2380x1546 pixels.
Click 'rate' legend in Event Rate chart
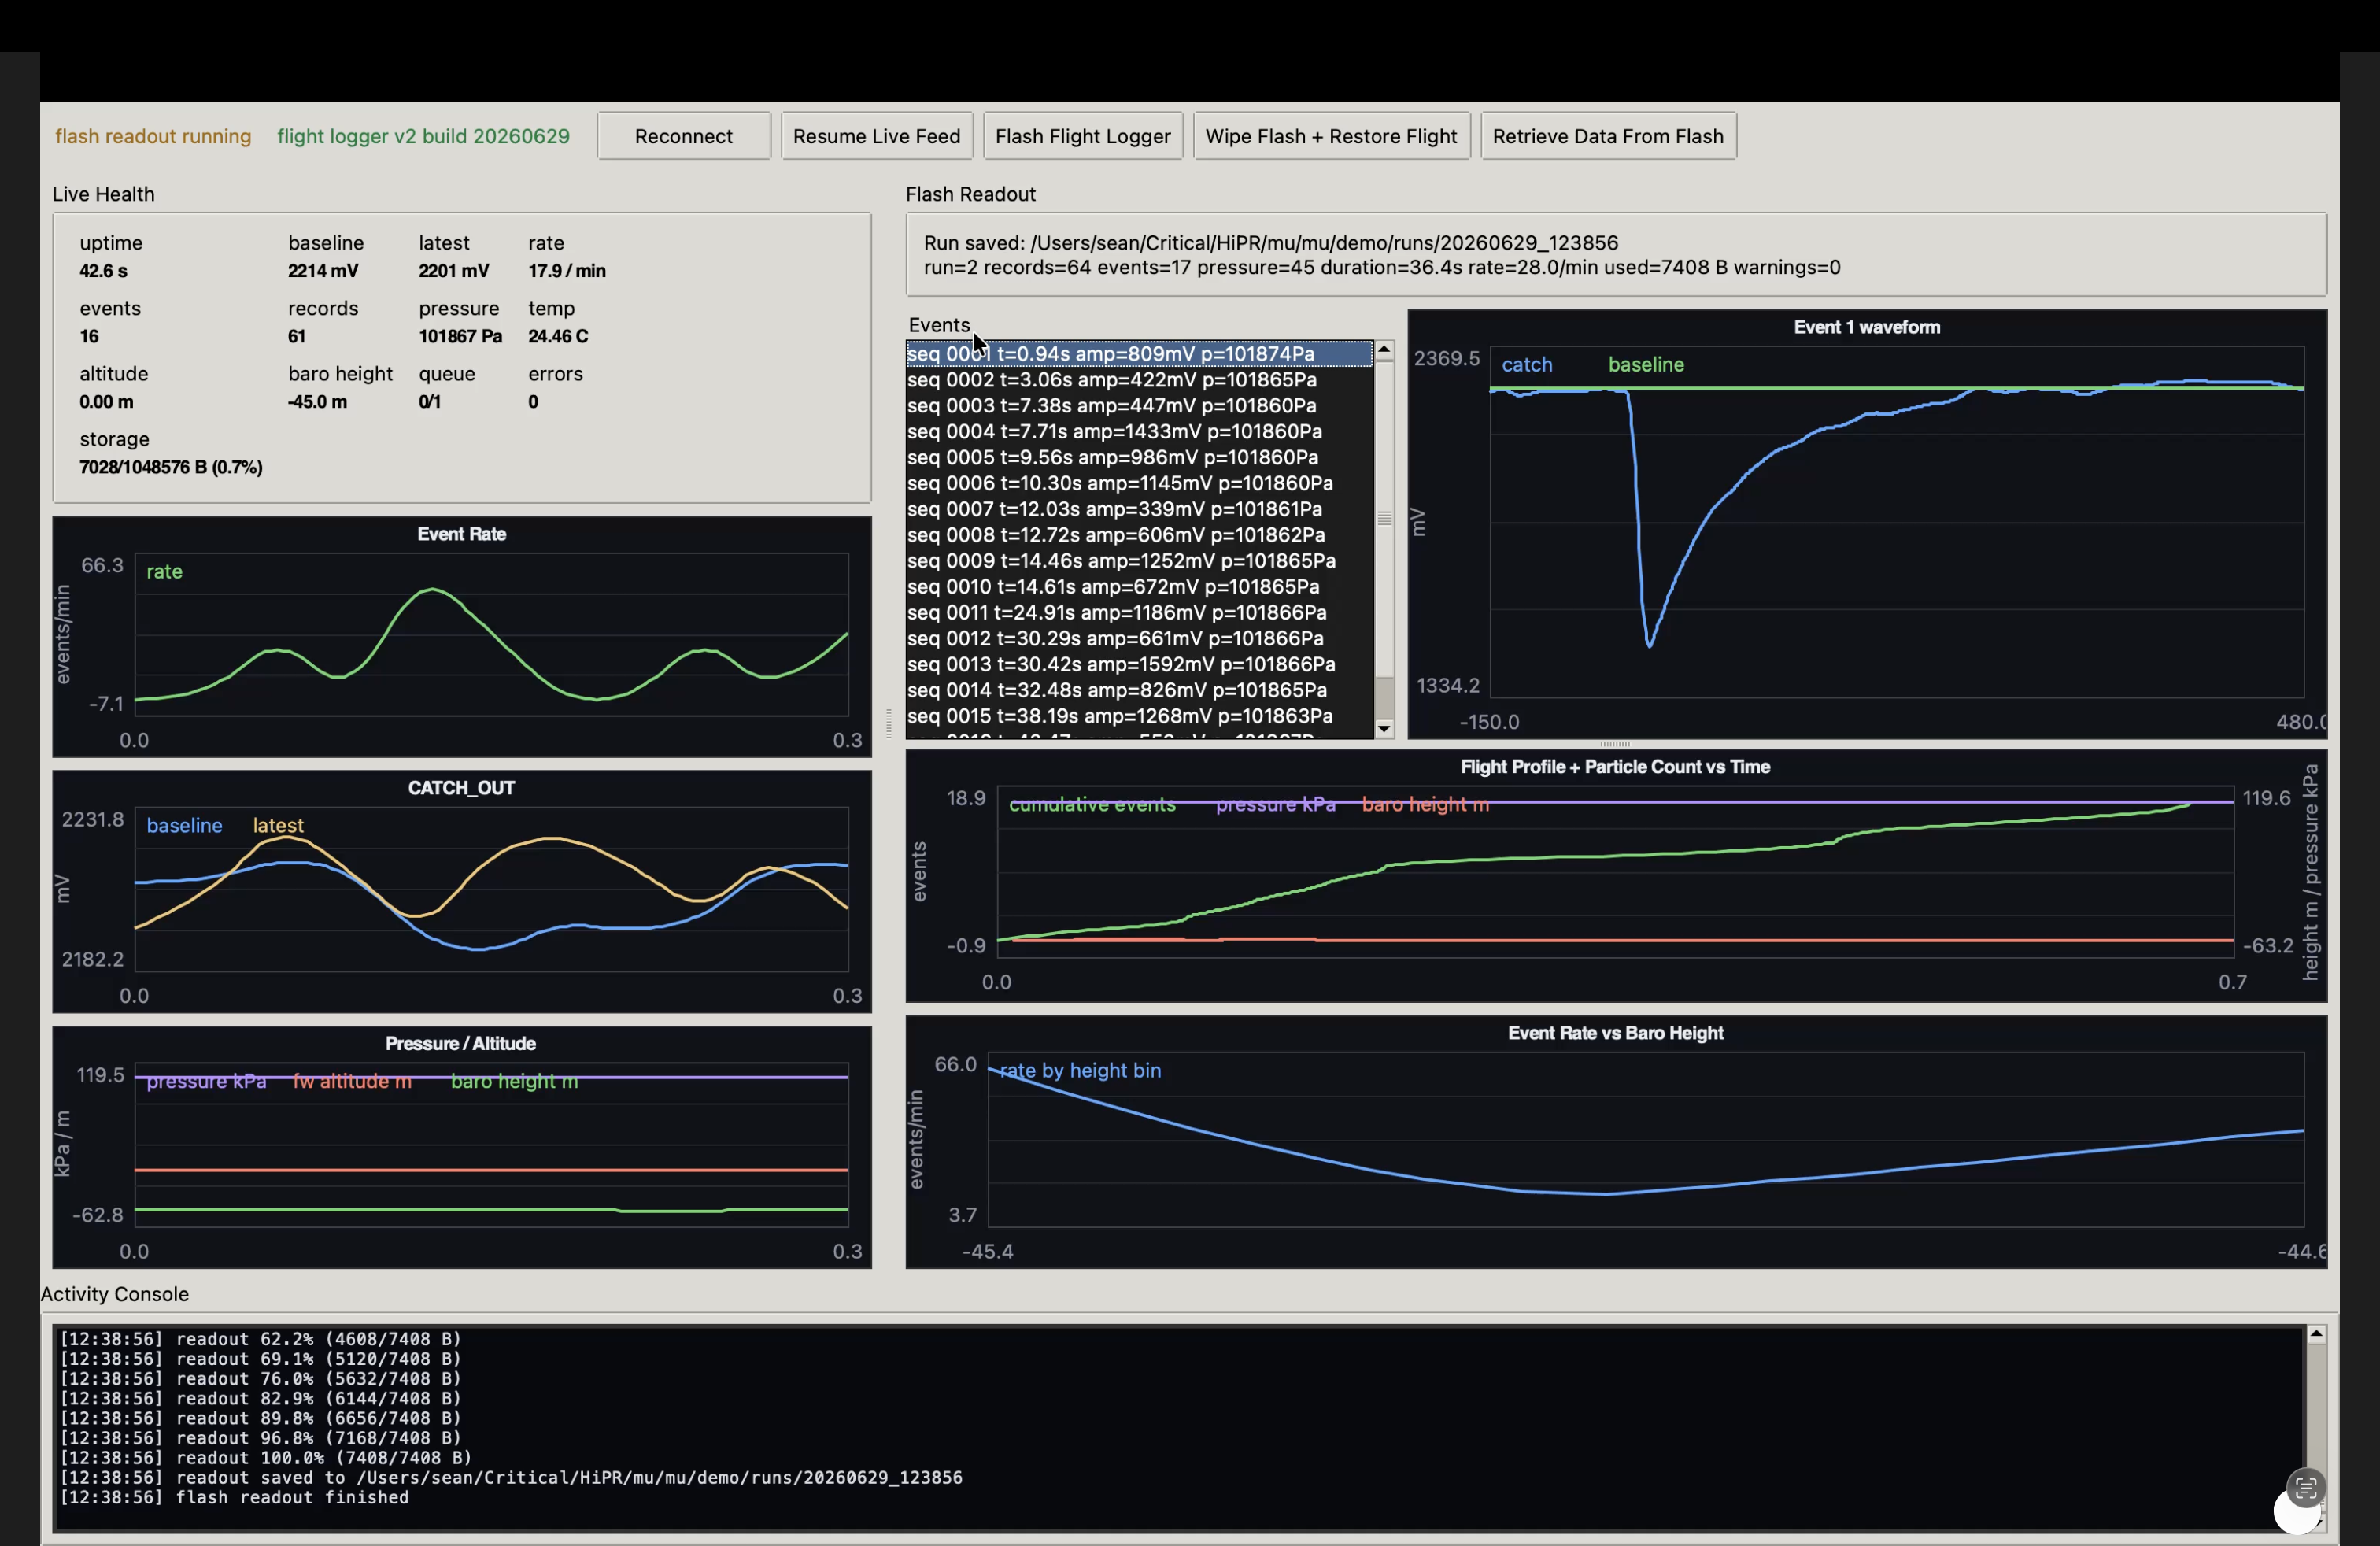[164, 572]
